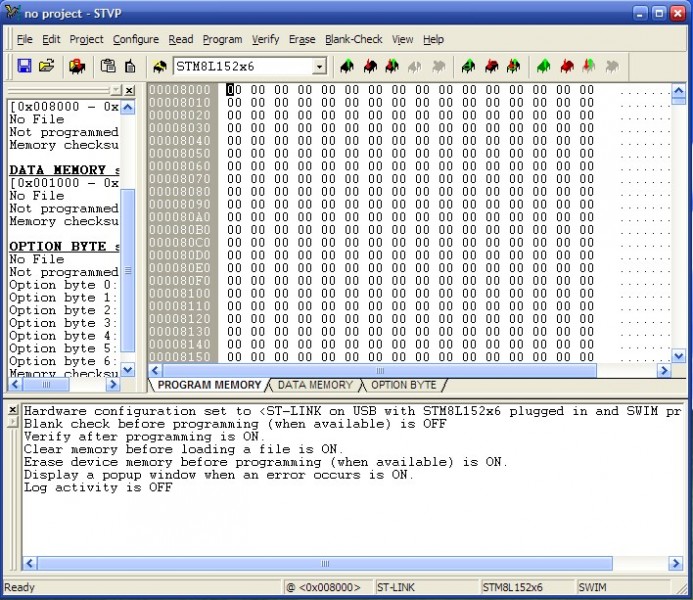Click red Program icon in third bug group
693x600 pixels.
(x=566, y=66)
